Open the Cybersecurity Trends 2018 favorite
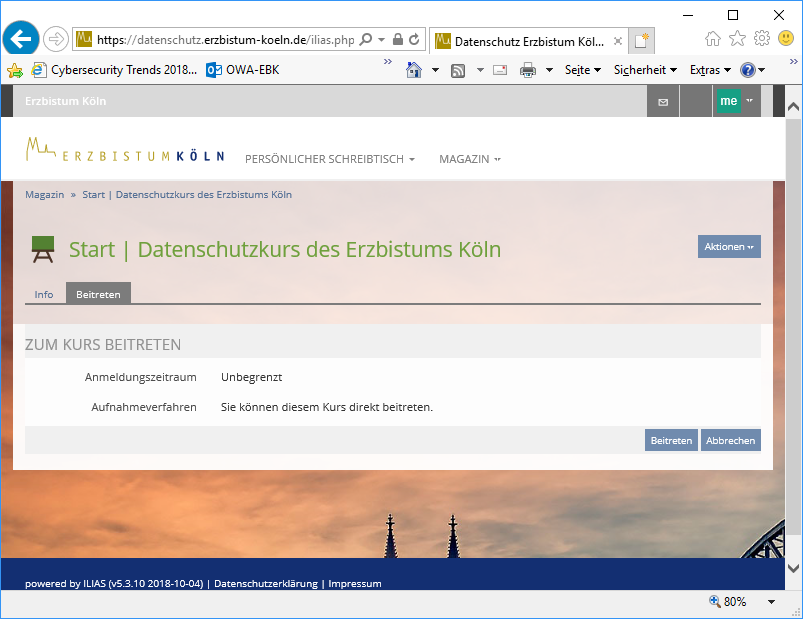 click(x=114, y=70)
